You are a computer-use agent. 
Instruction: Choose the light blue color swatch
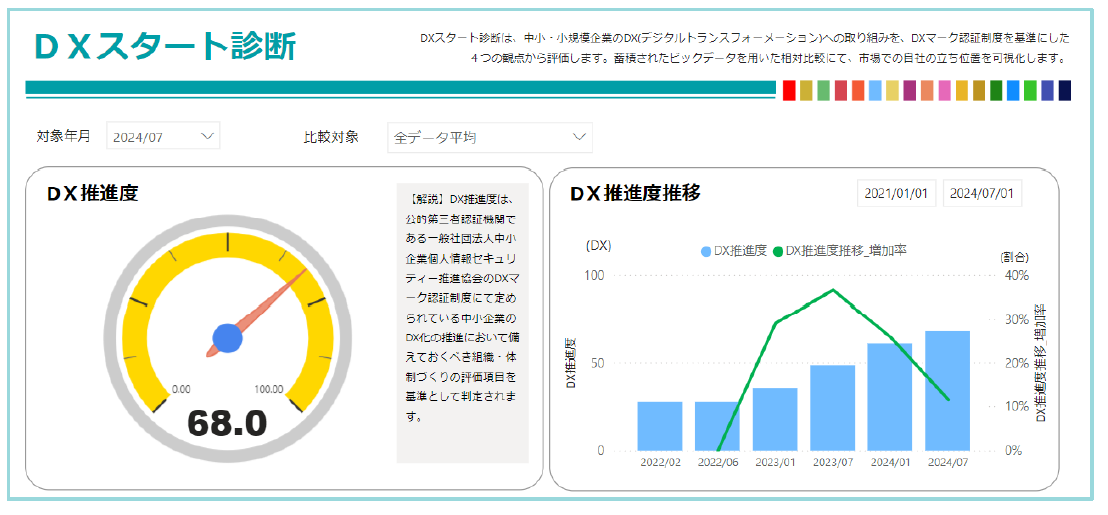point(875,91)
